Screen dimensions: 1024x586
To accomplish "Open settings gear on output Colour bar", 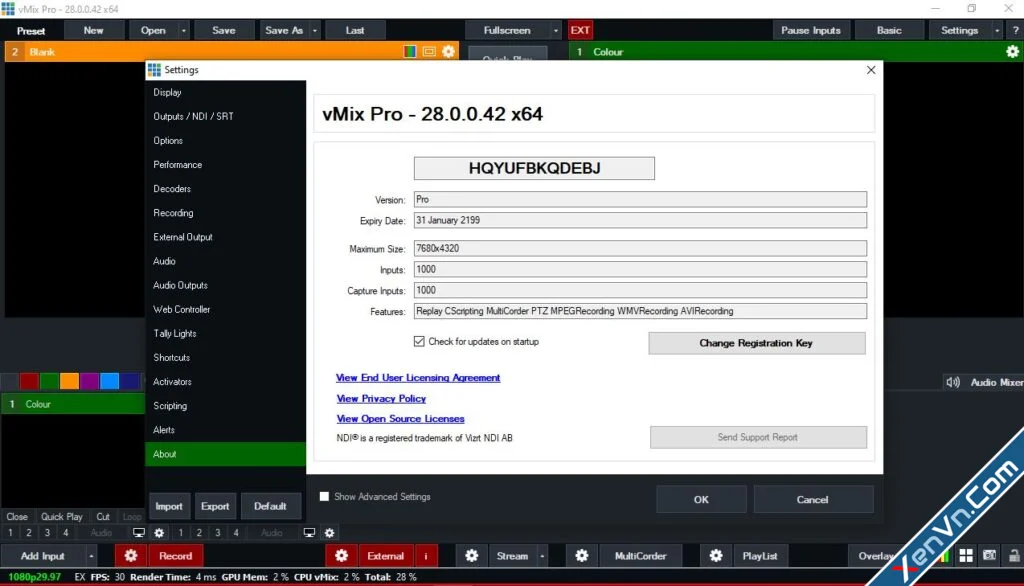I will [x=1012, y=52].
